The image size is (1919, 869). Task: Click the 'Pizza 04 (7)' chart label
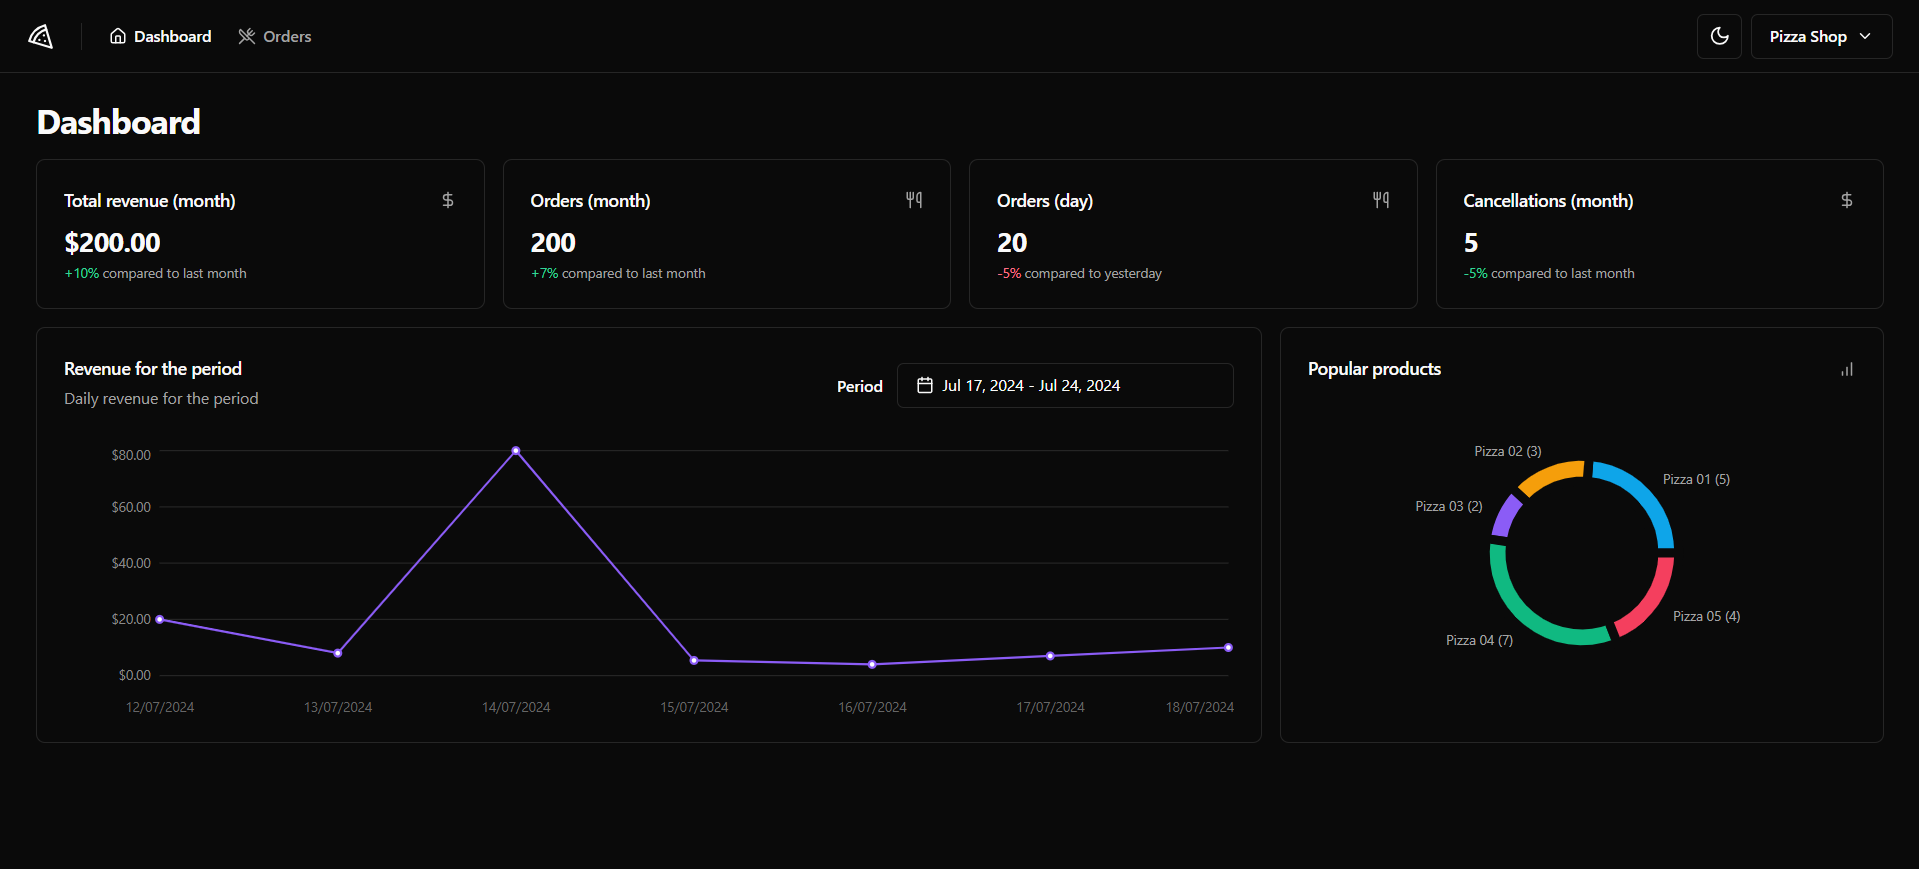(1479, 640)
